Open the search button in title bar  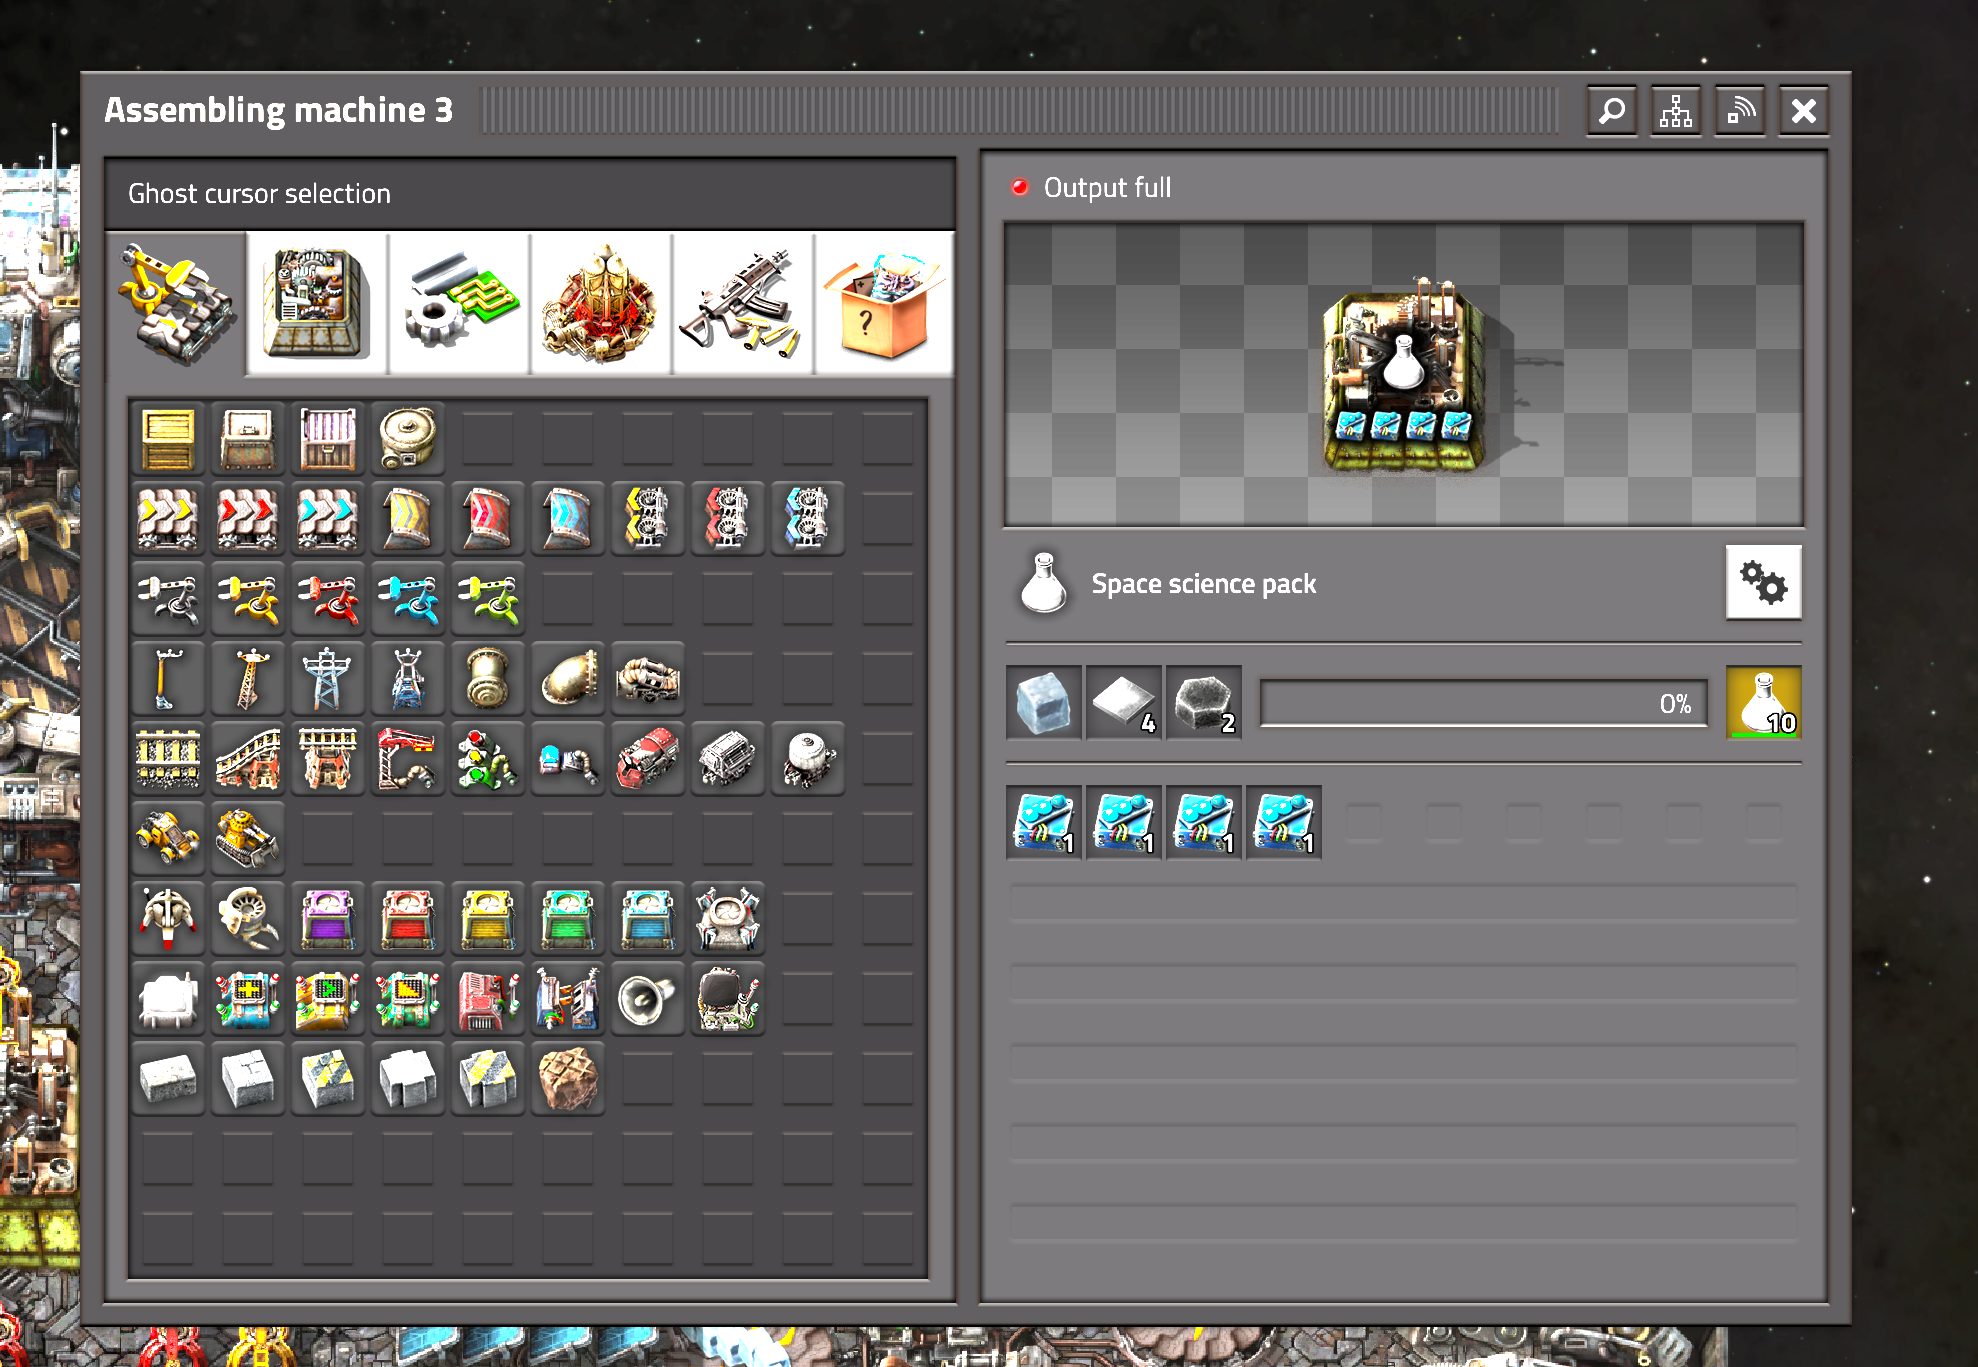pos(1612,110)
